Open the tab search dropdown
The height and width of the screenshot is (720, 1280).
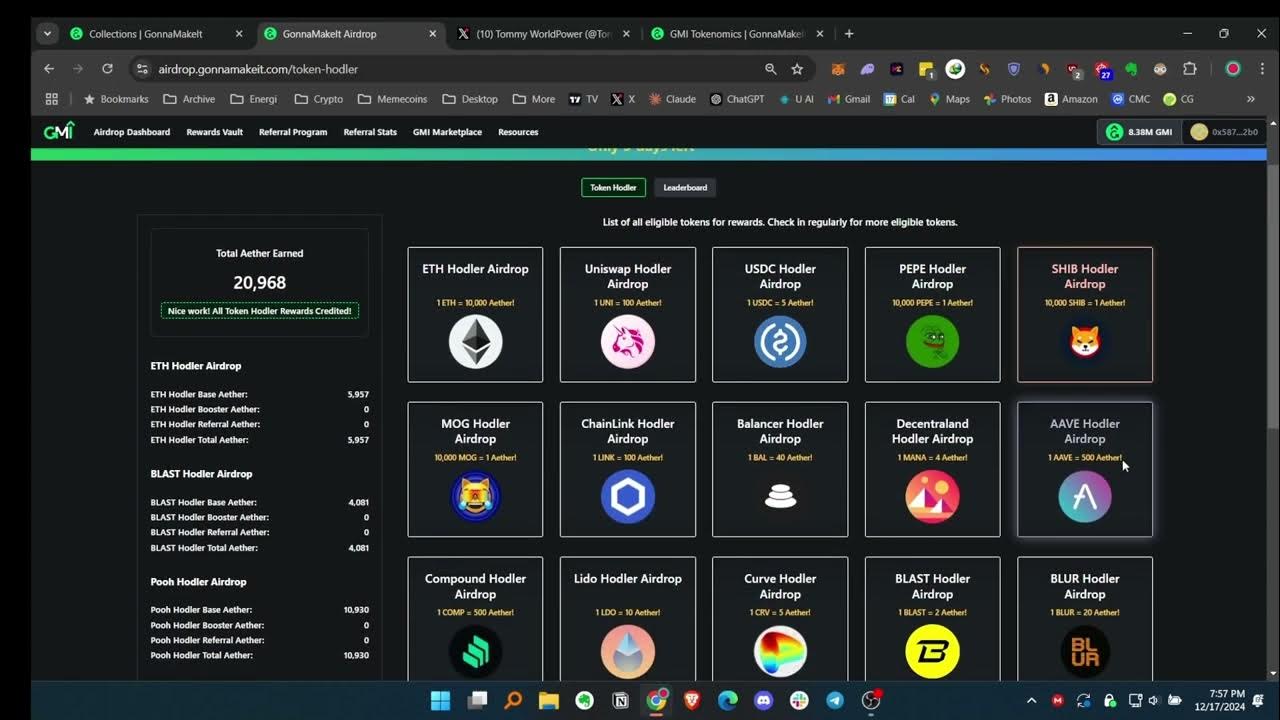47,33
